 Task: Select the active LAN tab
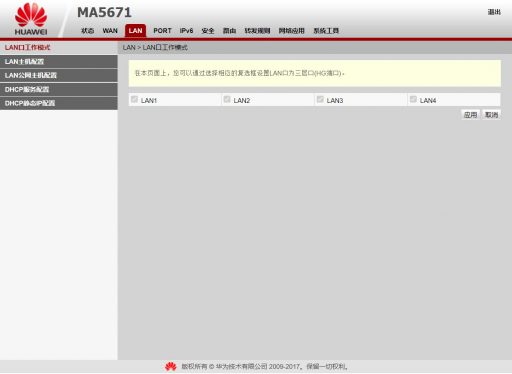point(135,31)
